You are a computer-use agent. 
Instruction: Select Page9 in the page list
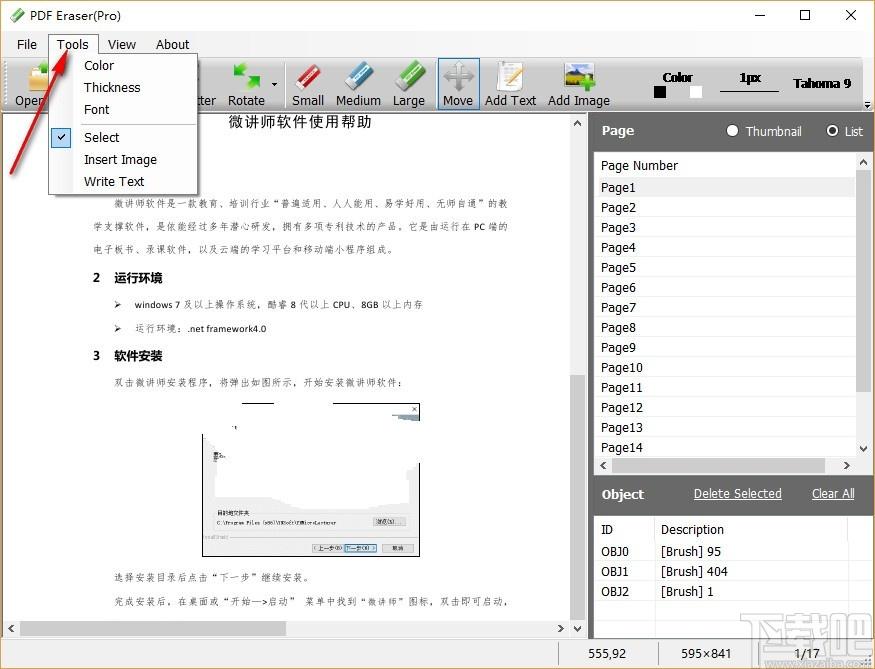coord(725,348)
